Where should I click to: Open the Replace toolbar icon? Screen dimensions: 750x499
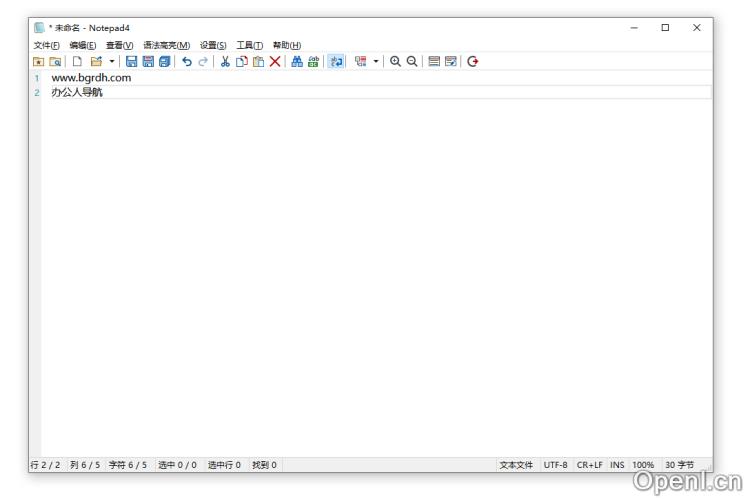point(313,62)
